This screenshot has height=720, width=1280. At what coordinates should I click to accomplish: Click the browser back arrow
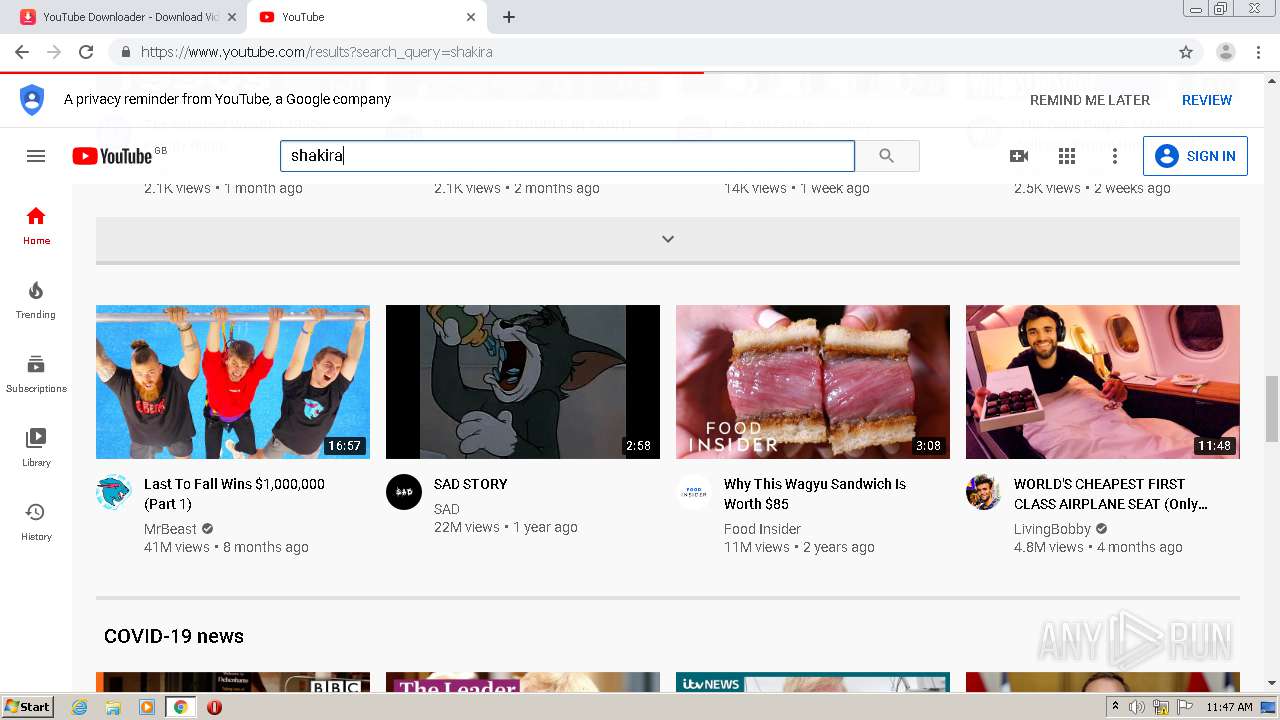point(22,52)
